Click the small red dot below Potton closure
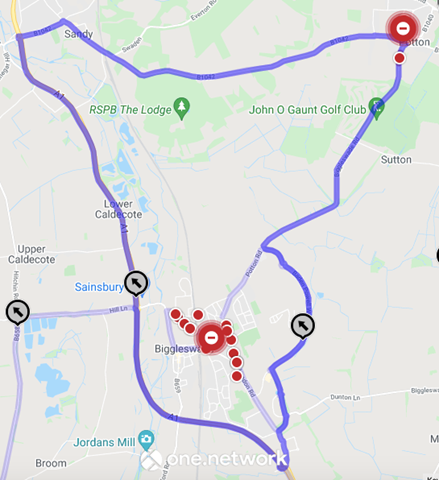This screenshot has width=439, height=480. tap(399, 58)
